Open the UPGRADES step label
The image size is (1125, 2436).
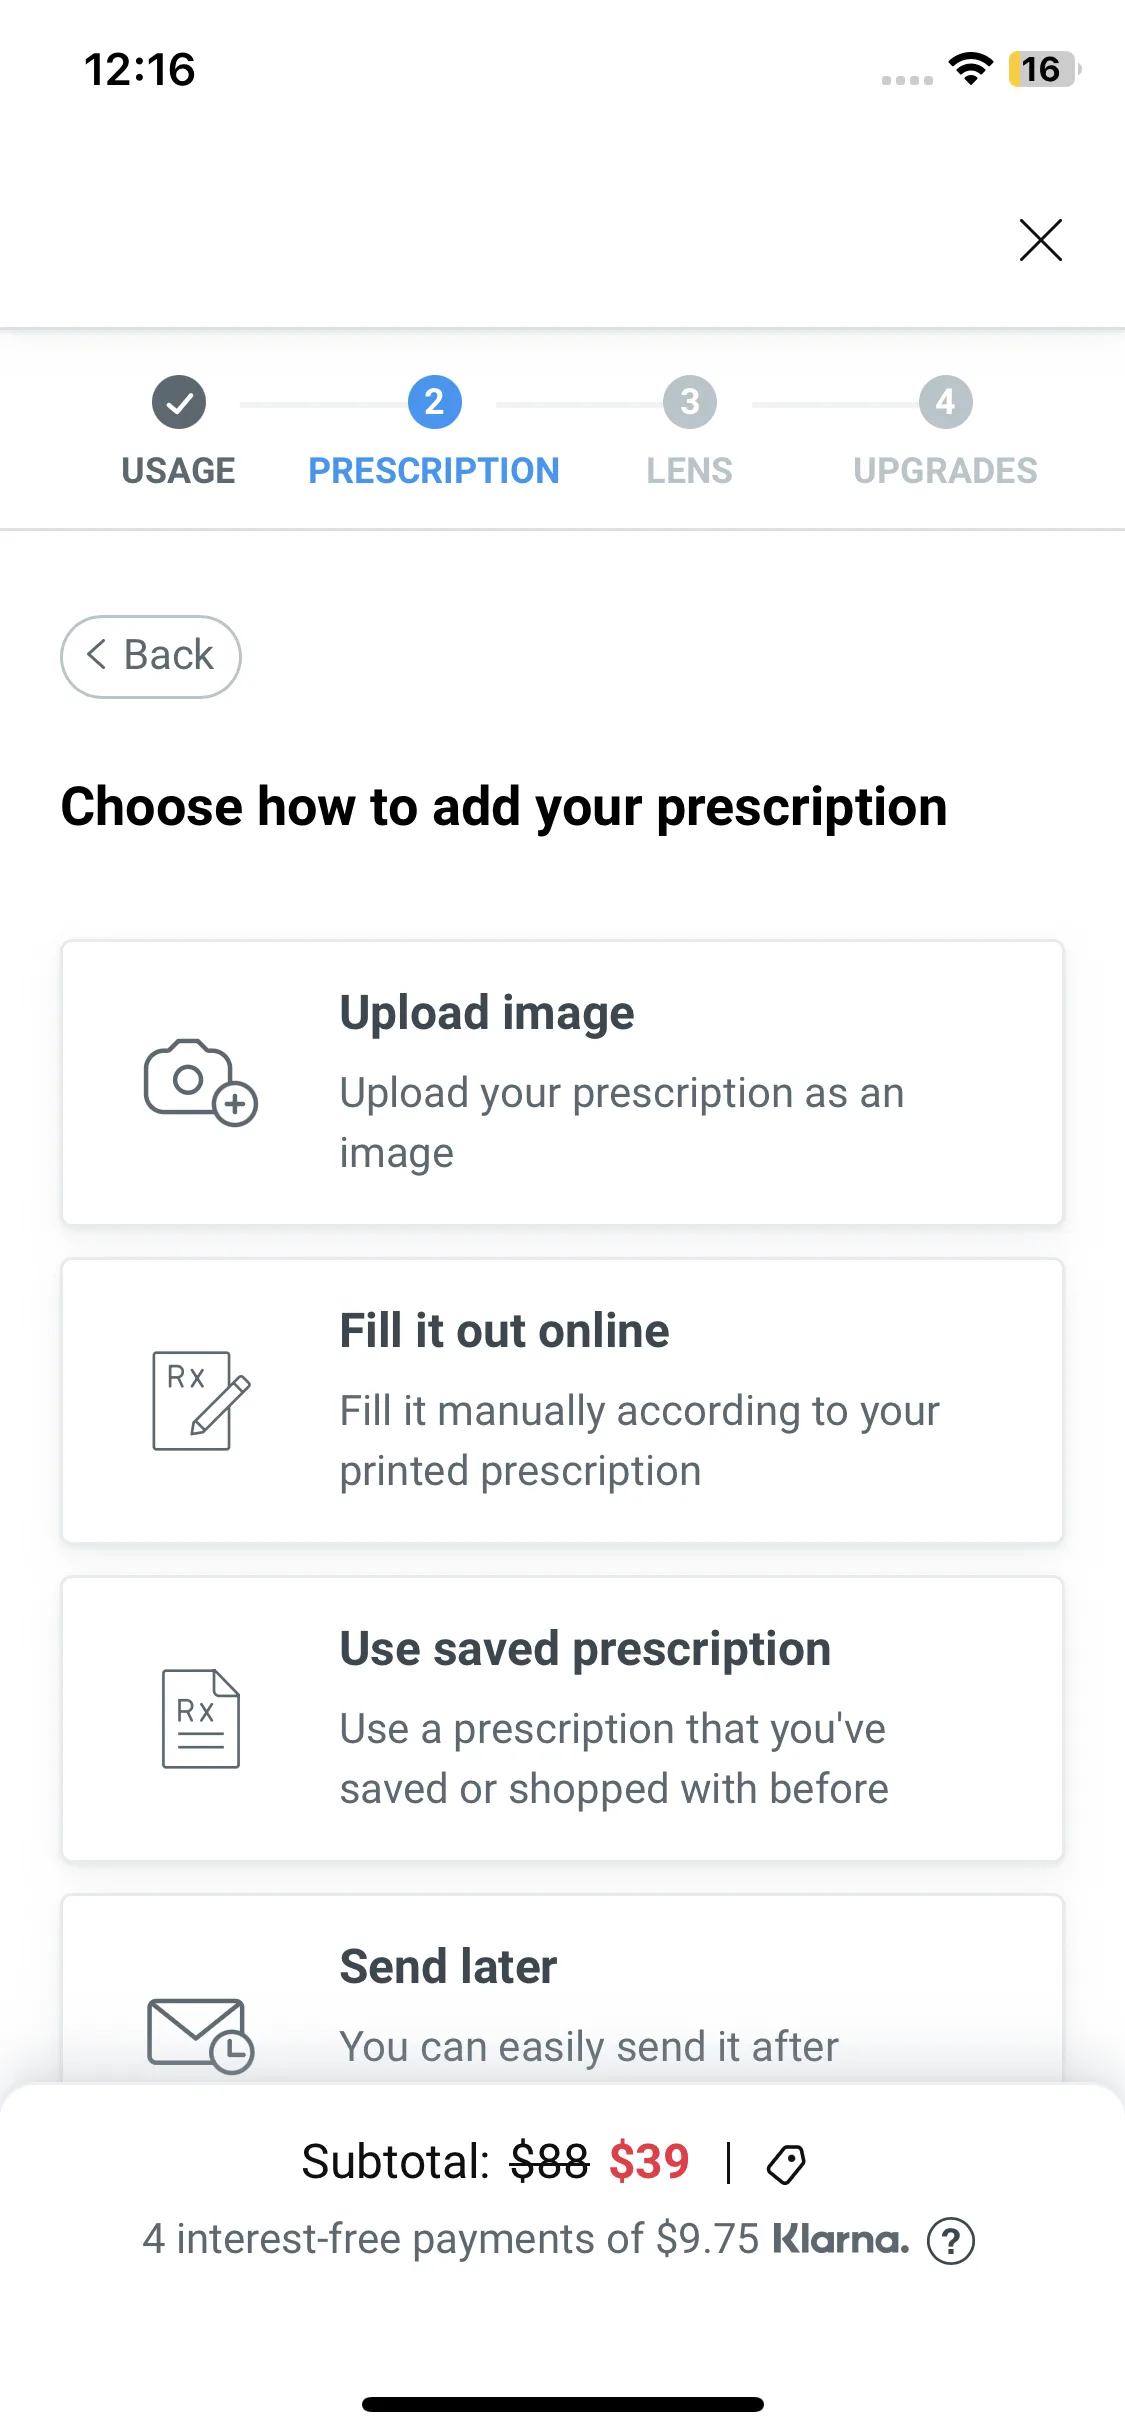click(945, 470)
